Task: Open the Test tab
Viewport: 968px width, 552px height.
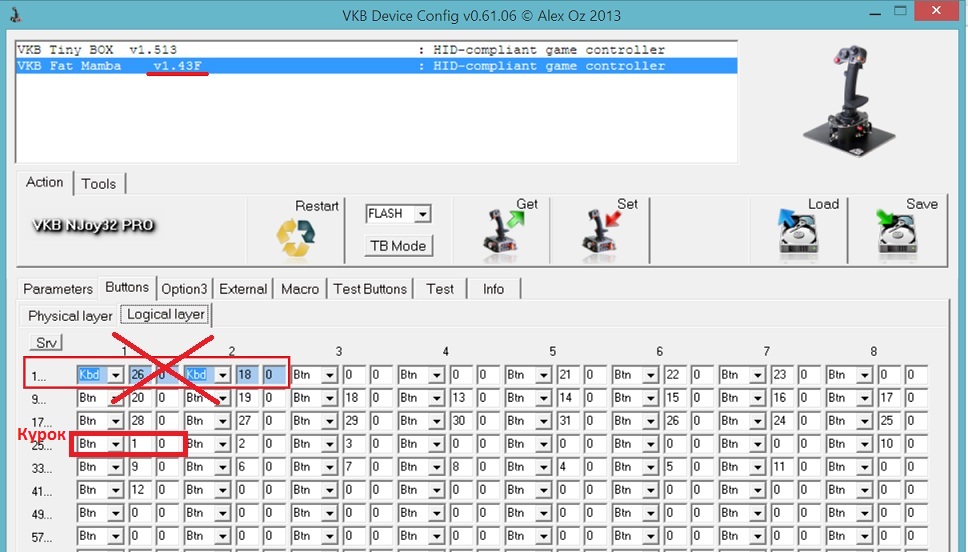Action: coord(440,289)
